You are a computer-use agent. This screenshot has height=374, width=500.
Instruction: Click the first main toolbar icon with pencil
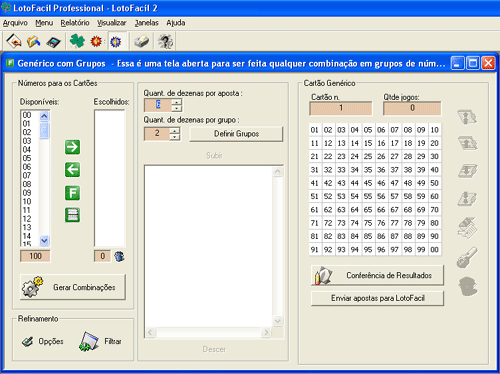coord(14,42)
